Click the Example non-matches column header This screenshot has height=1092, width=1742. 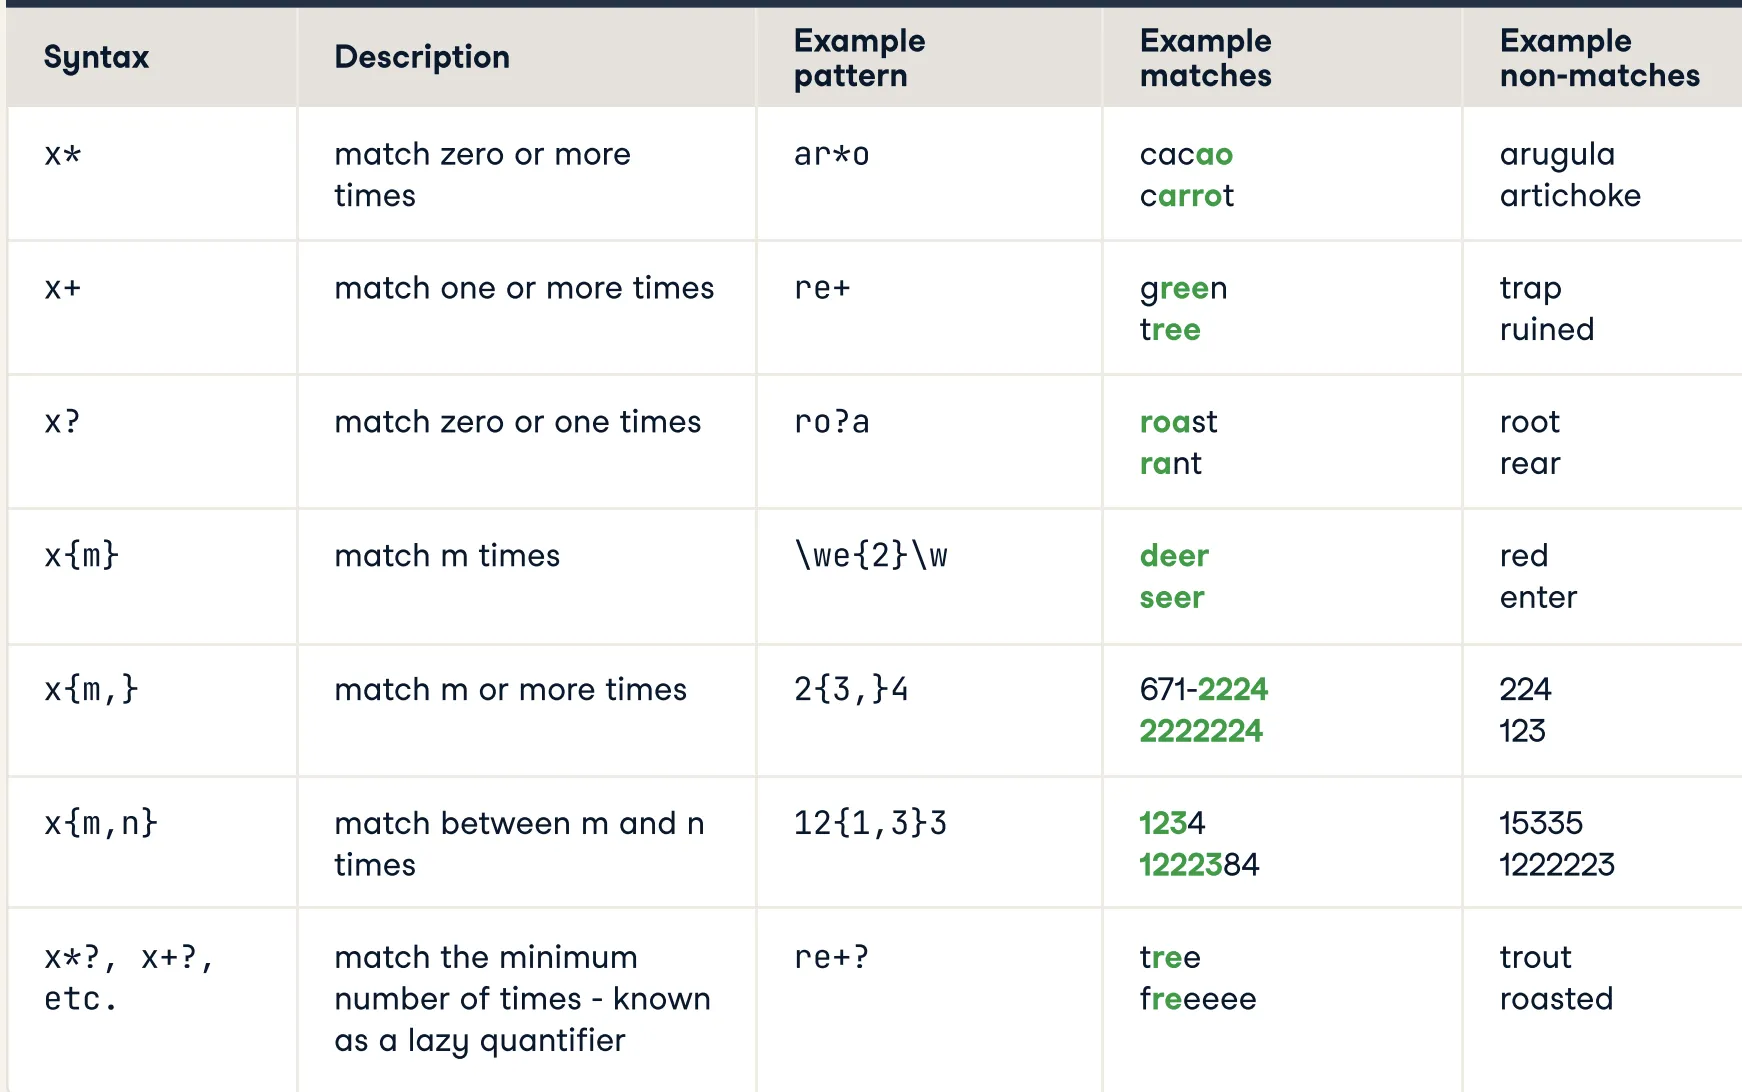(1599, 58)
